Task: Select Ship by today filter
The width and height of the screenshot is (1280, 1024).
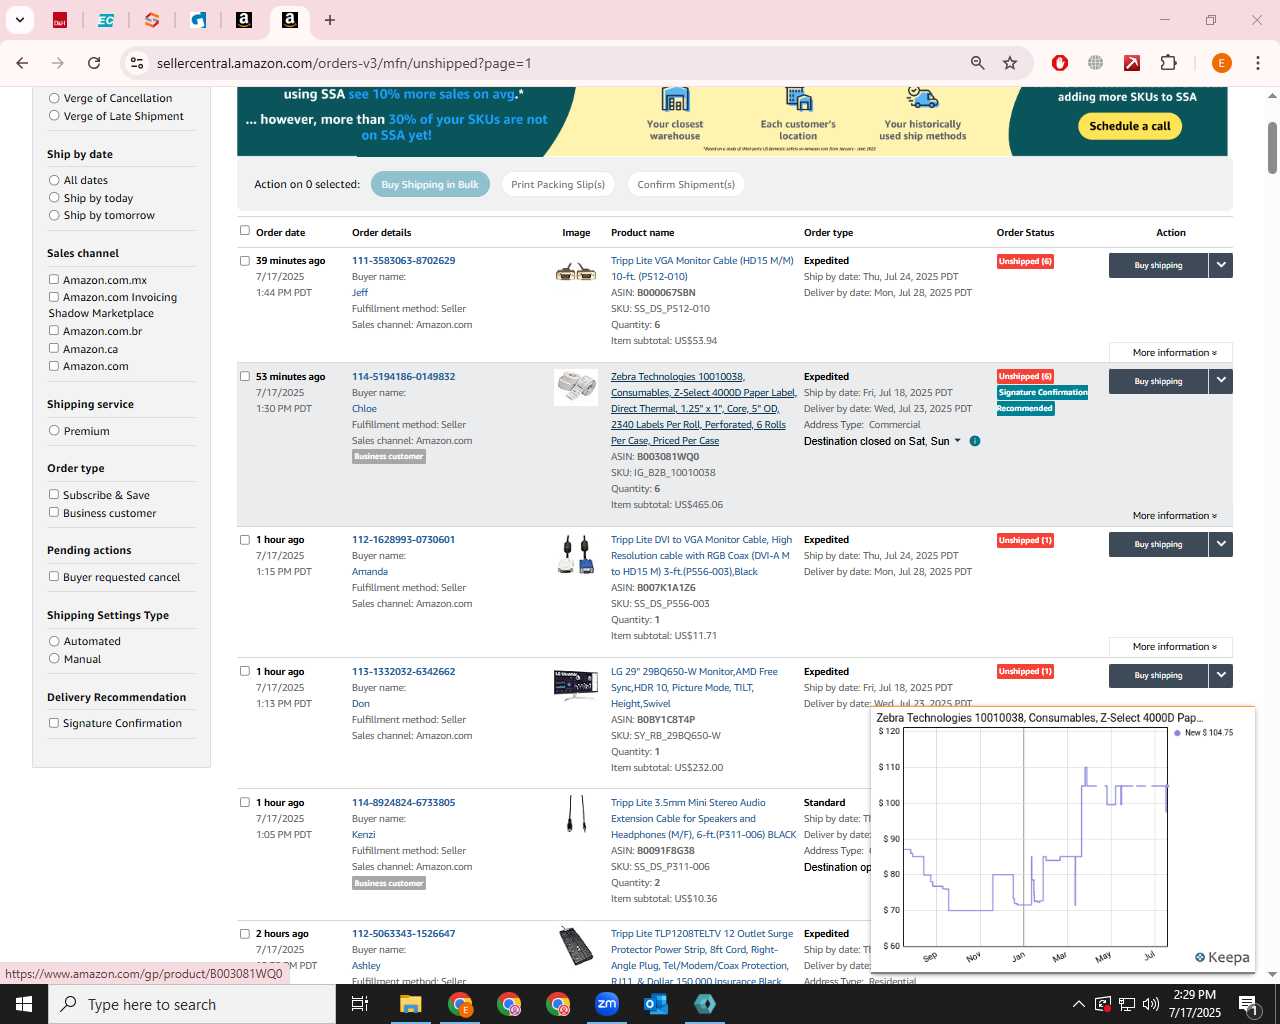Action: pos(54,198)
